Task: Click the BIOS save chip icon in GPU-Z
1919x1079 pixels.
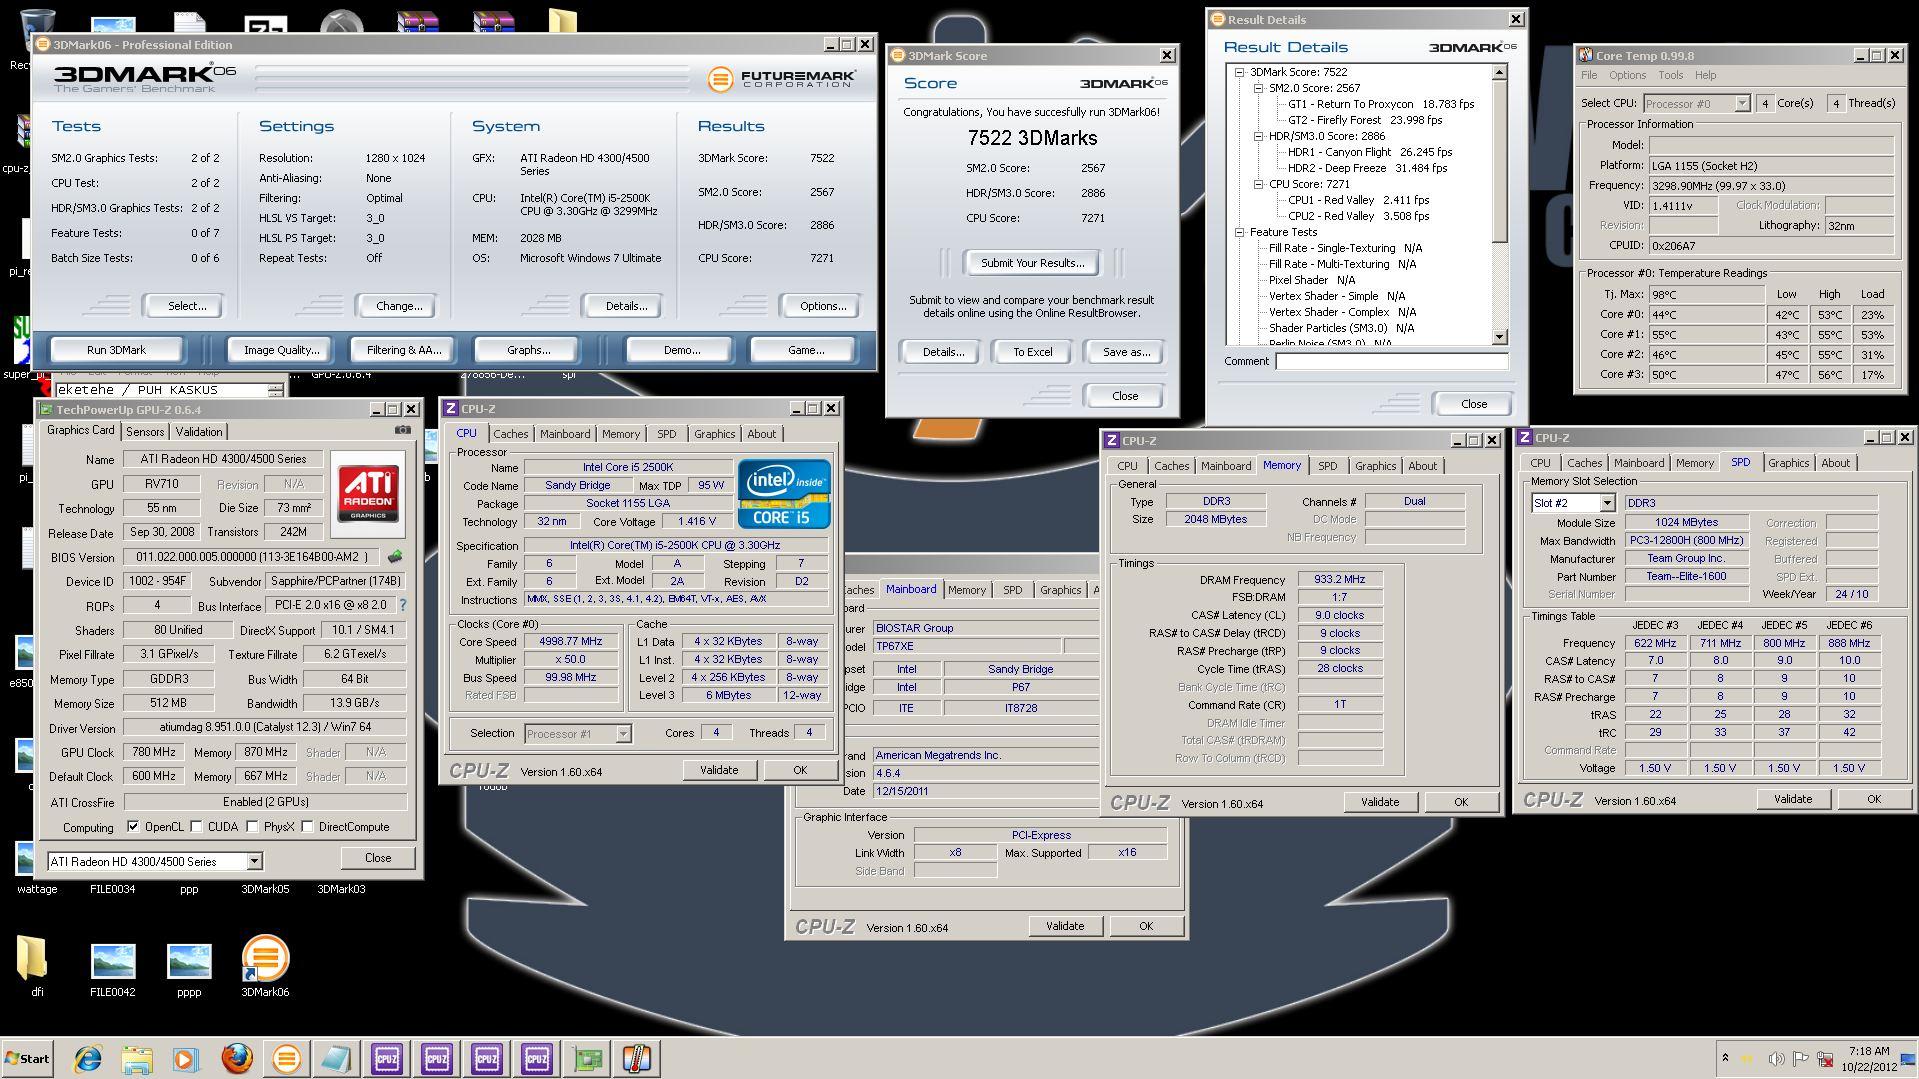Action: [395, 557]
